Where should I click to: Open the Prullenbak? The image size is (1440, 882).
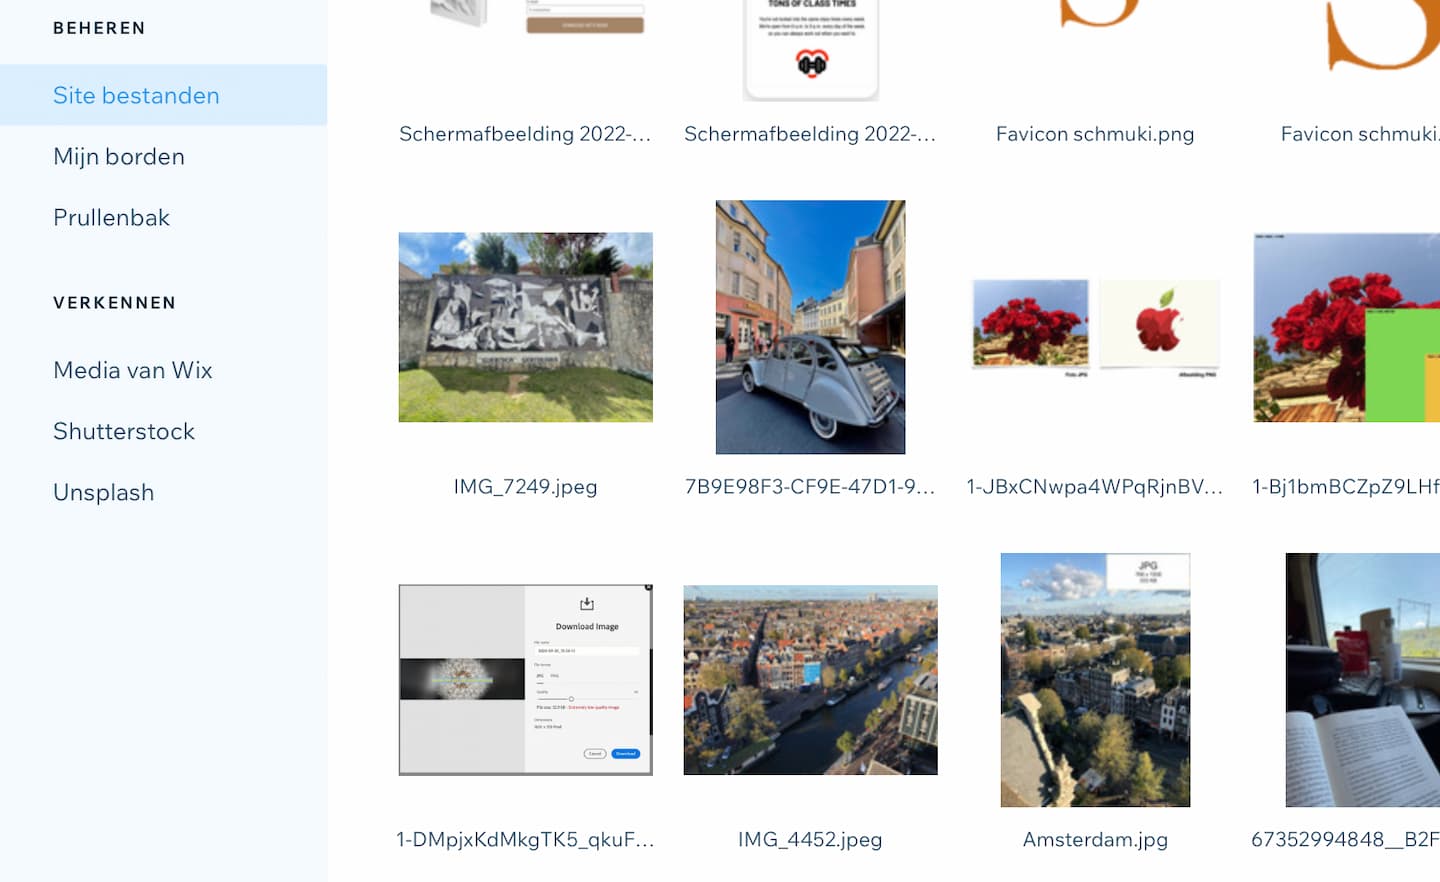[111, 217]
